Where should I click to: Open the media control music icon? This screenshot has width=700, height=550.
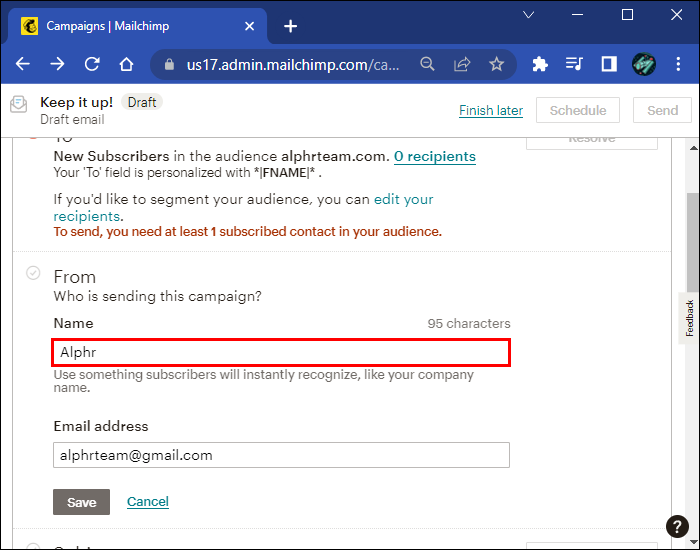[574, 64]
